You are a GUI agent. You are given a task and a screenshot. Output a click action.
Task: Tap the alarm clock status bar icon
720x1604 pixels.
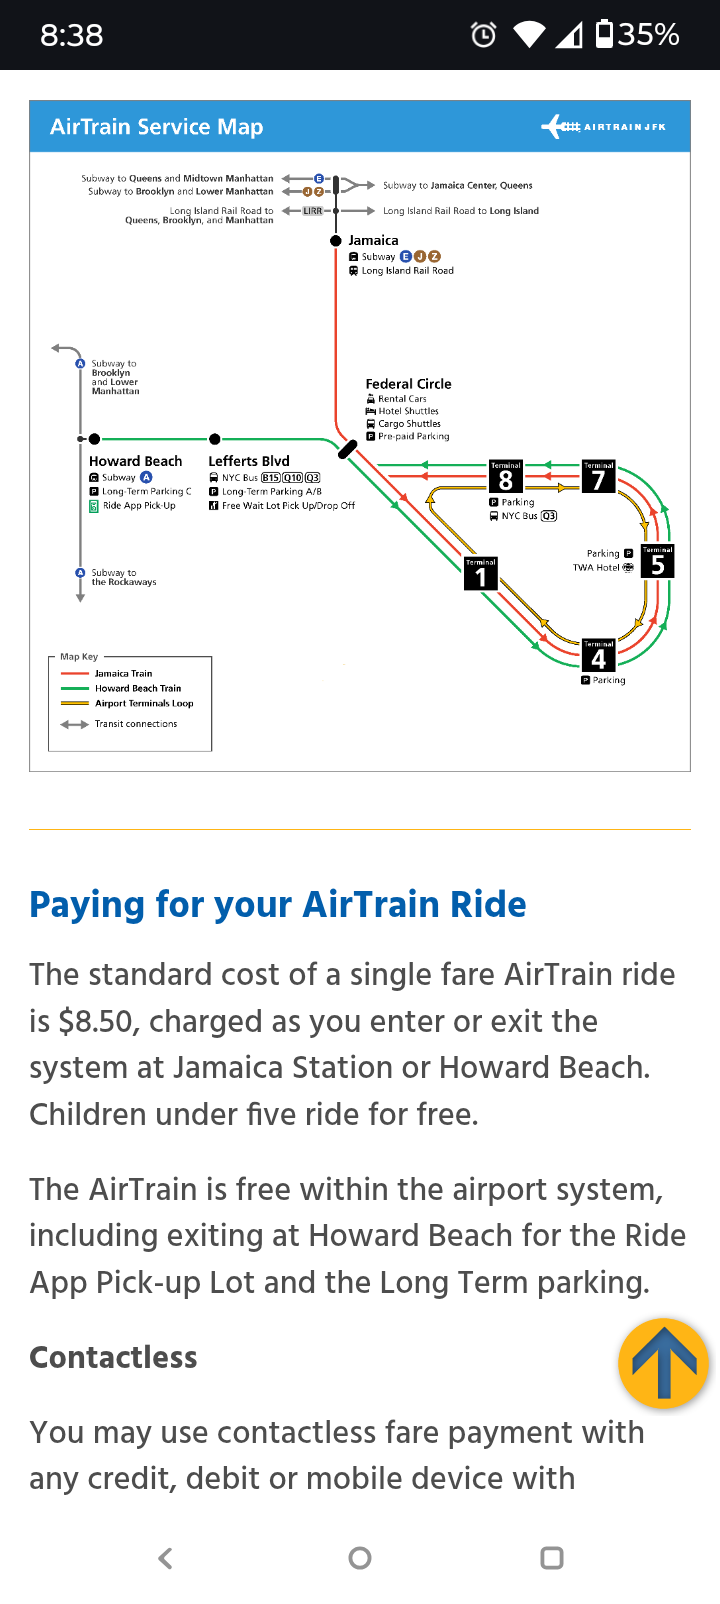point(484,35)
